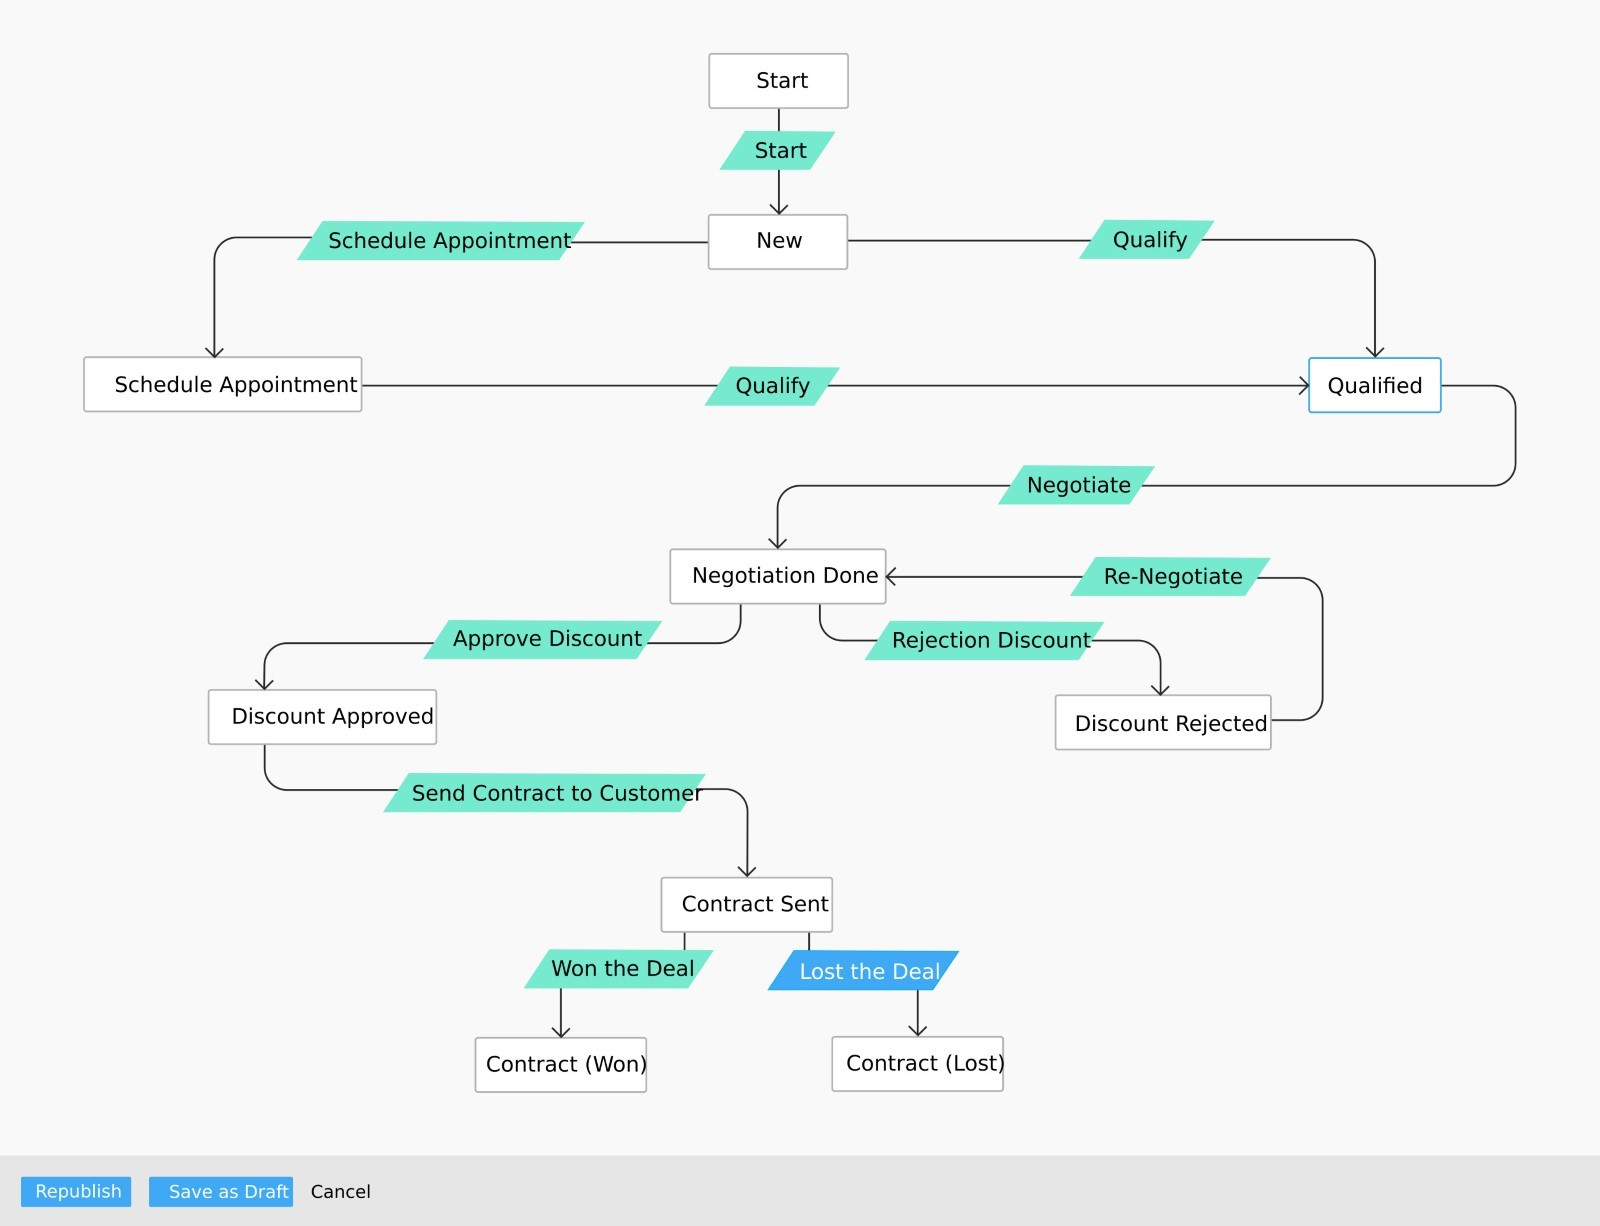Select the Negotiation Done state box
The height and width of the screenshot is (1226, 1600).
tap(778, 576)
